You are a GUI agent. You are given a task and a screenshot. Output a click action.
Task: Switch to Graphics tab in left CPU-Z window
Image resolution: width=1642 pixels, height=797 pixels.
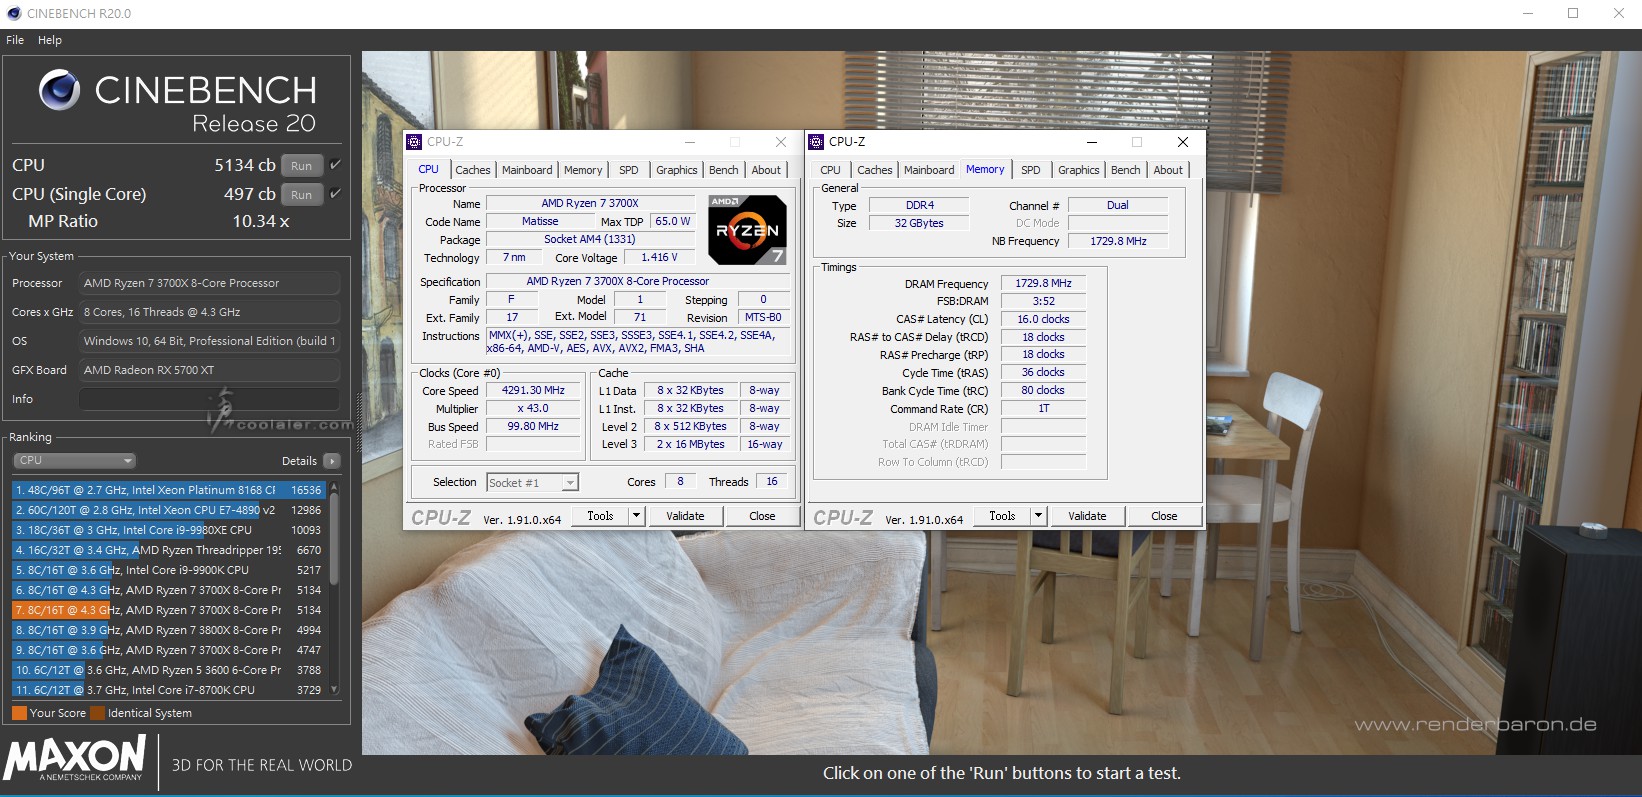tap(677, 170)
